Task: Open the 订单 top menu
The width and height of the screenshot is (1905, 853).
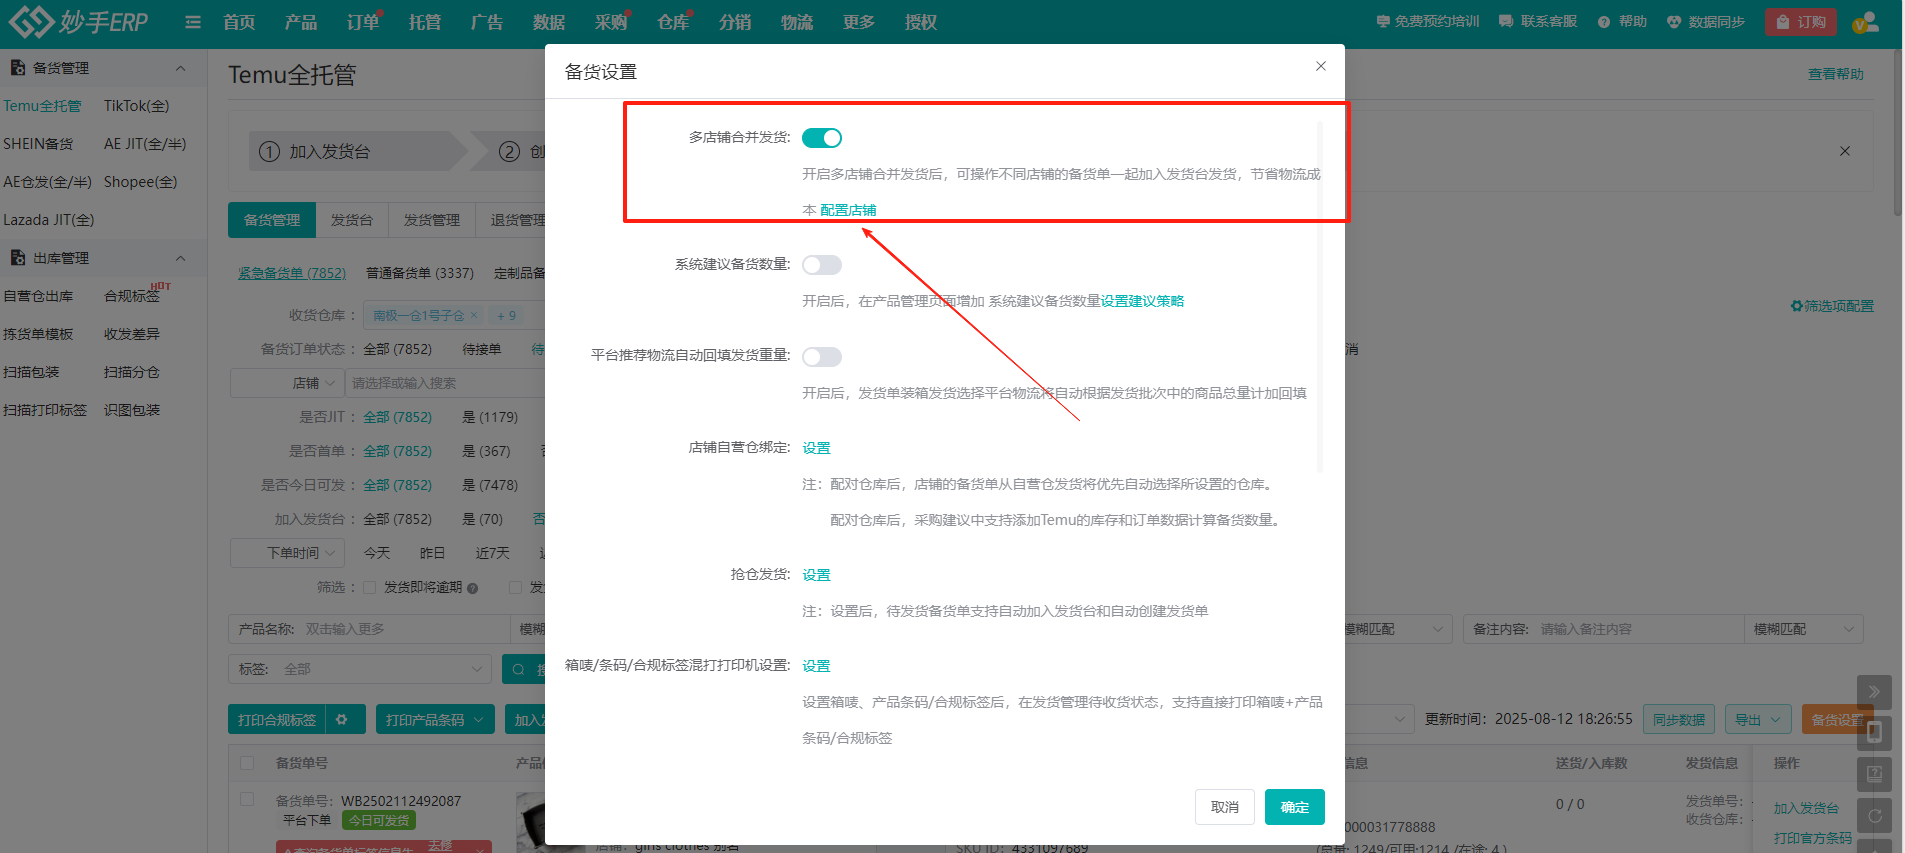Action: click(x=363, y=22)
